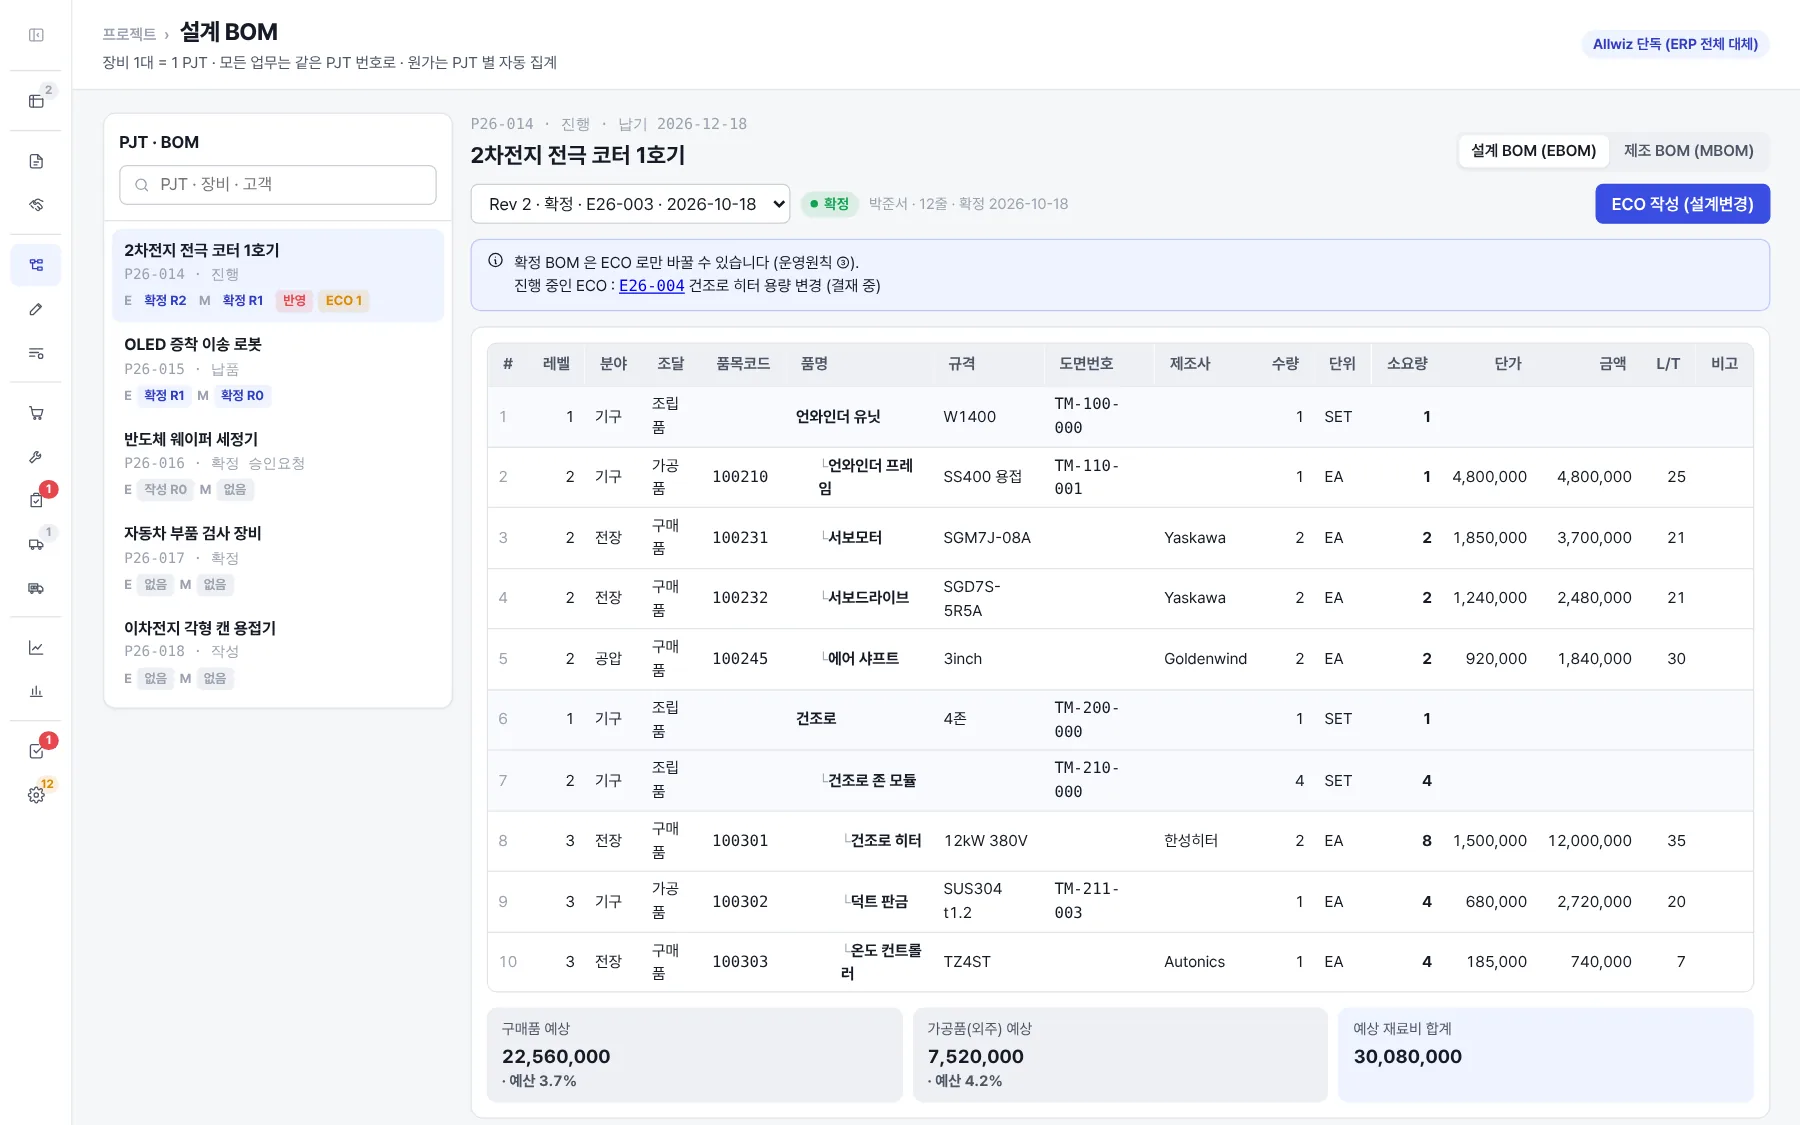Click drawing number TM-211-003

(1087, 901)
